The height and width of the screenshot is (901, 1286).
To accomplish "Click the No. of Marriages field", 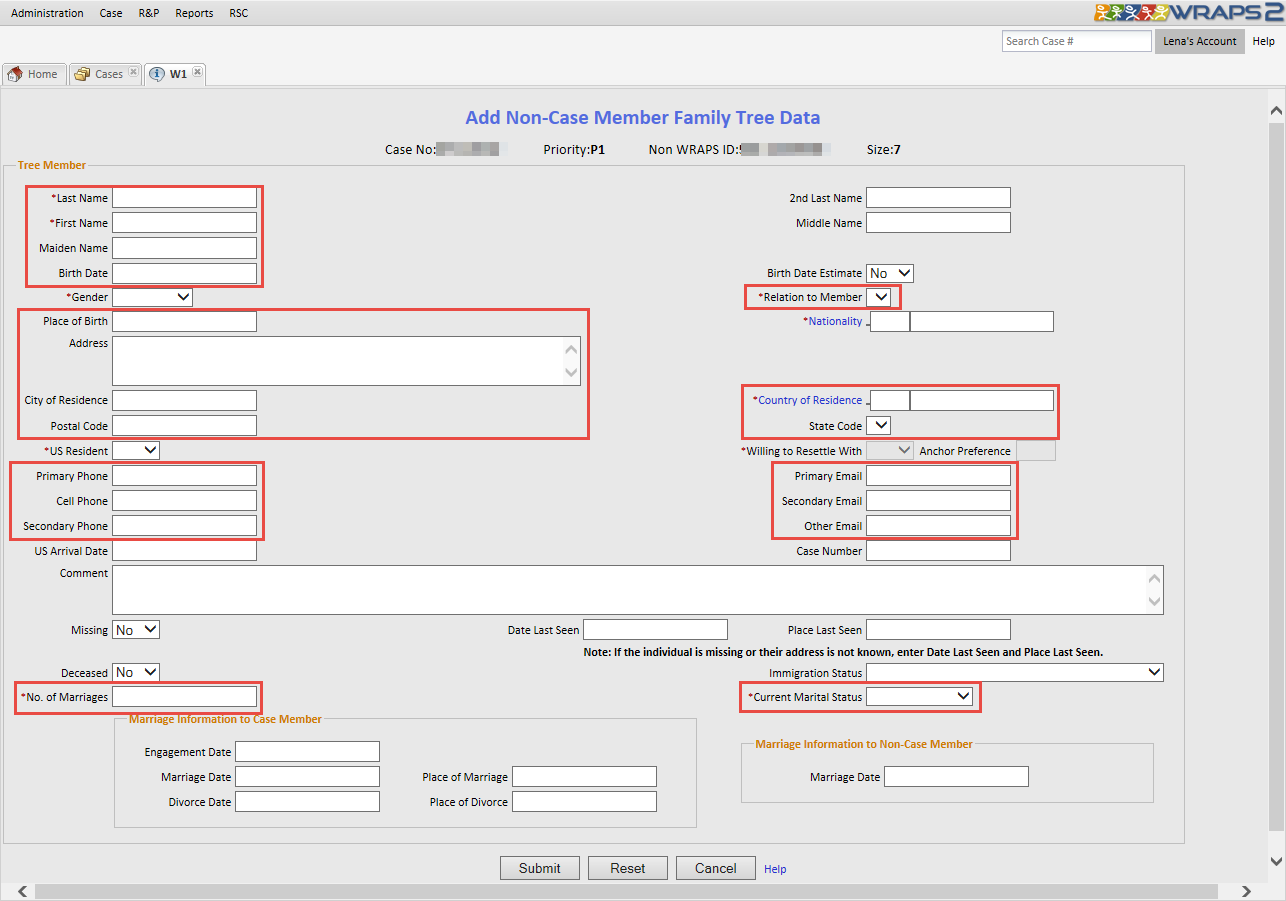I will (x=184, y=697).
